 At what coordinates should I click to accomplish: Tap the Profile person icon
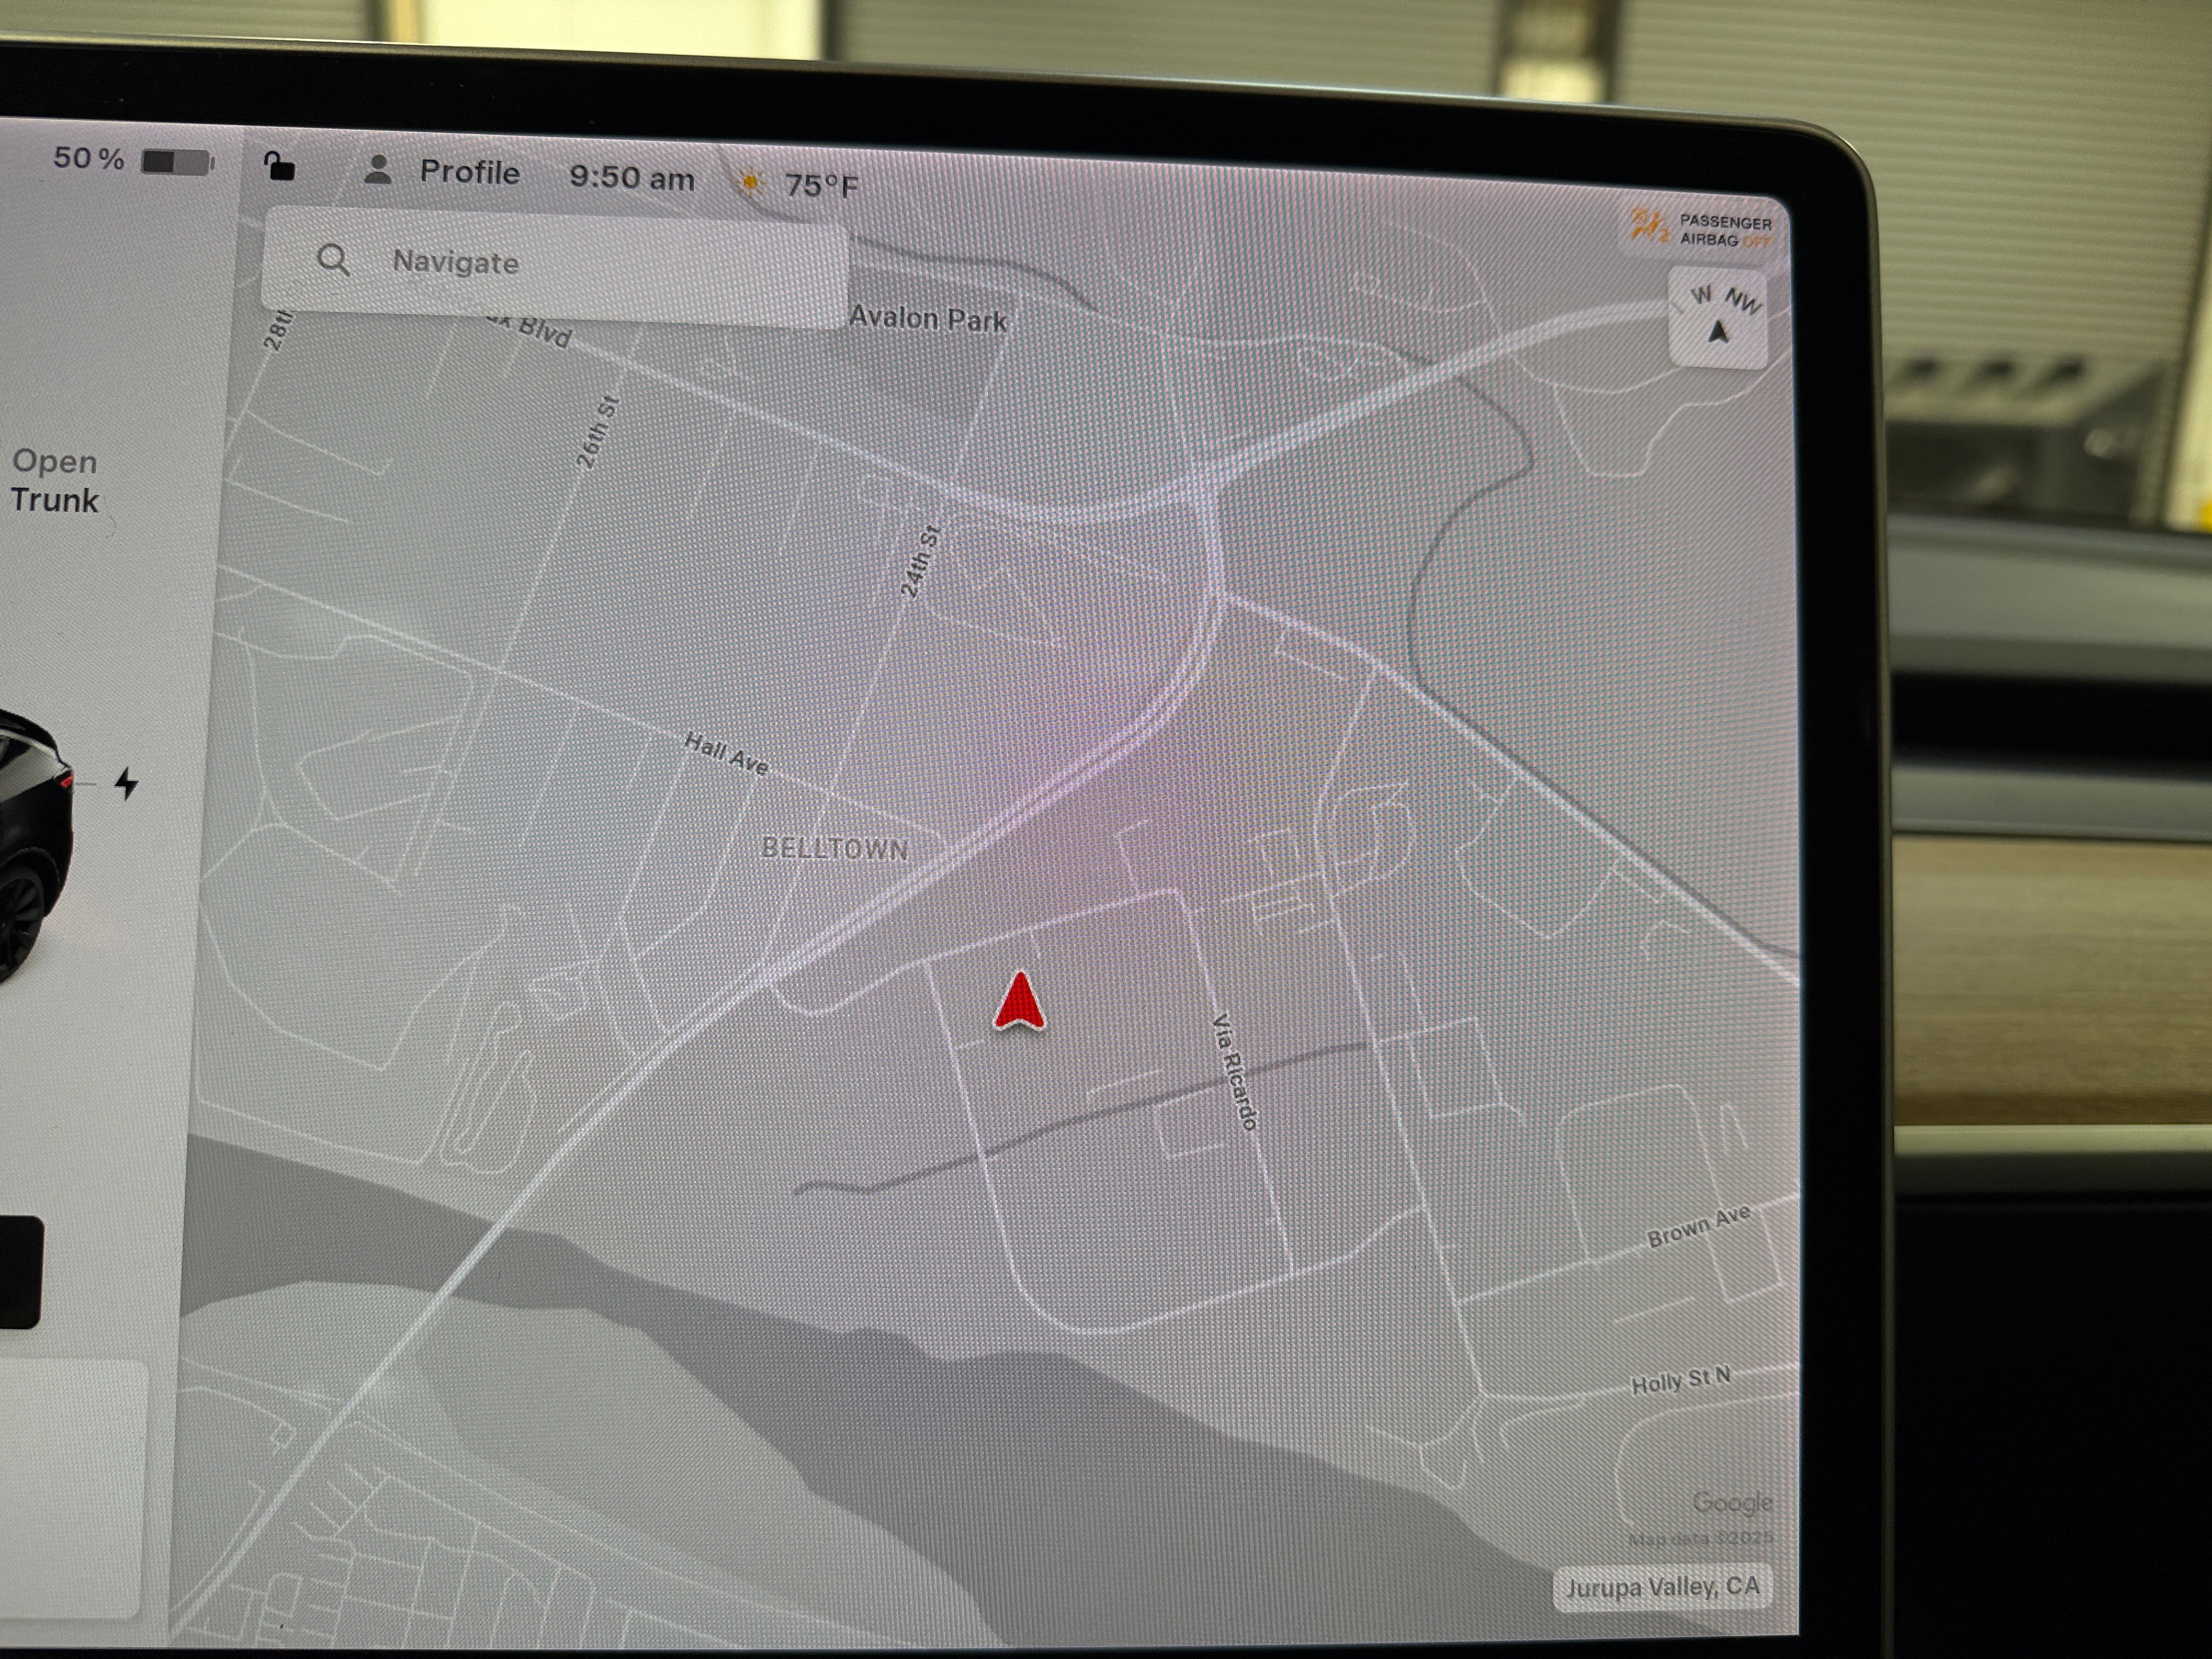377,170
